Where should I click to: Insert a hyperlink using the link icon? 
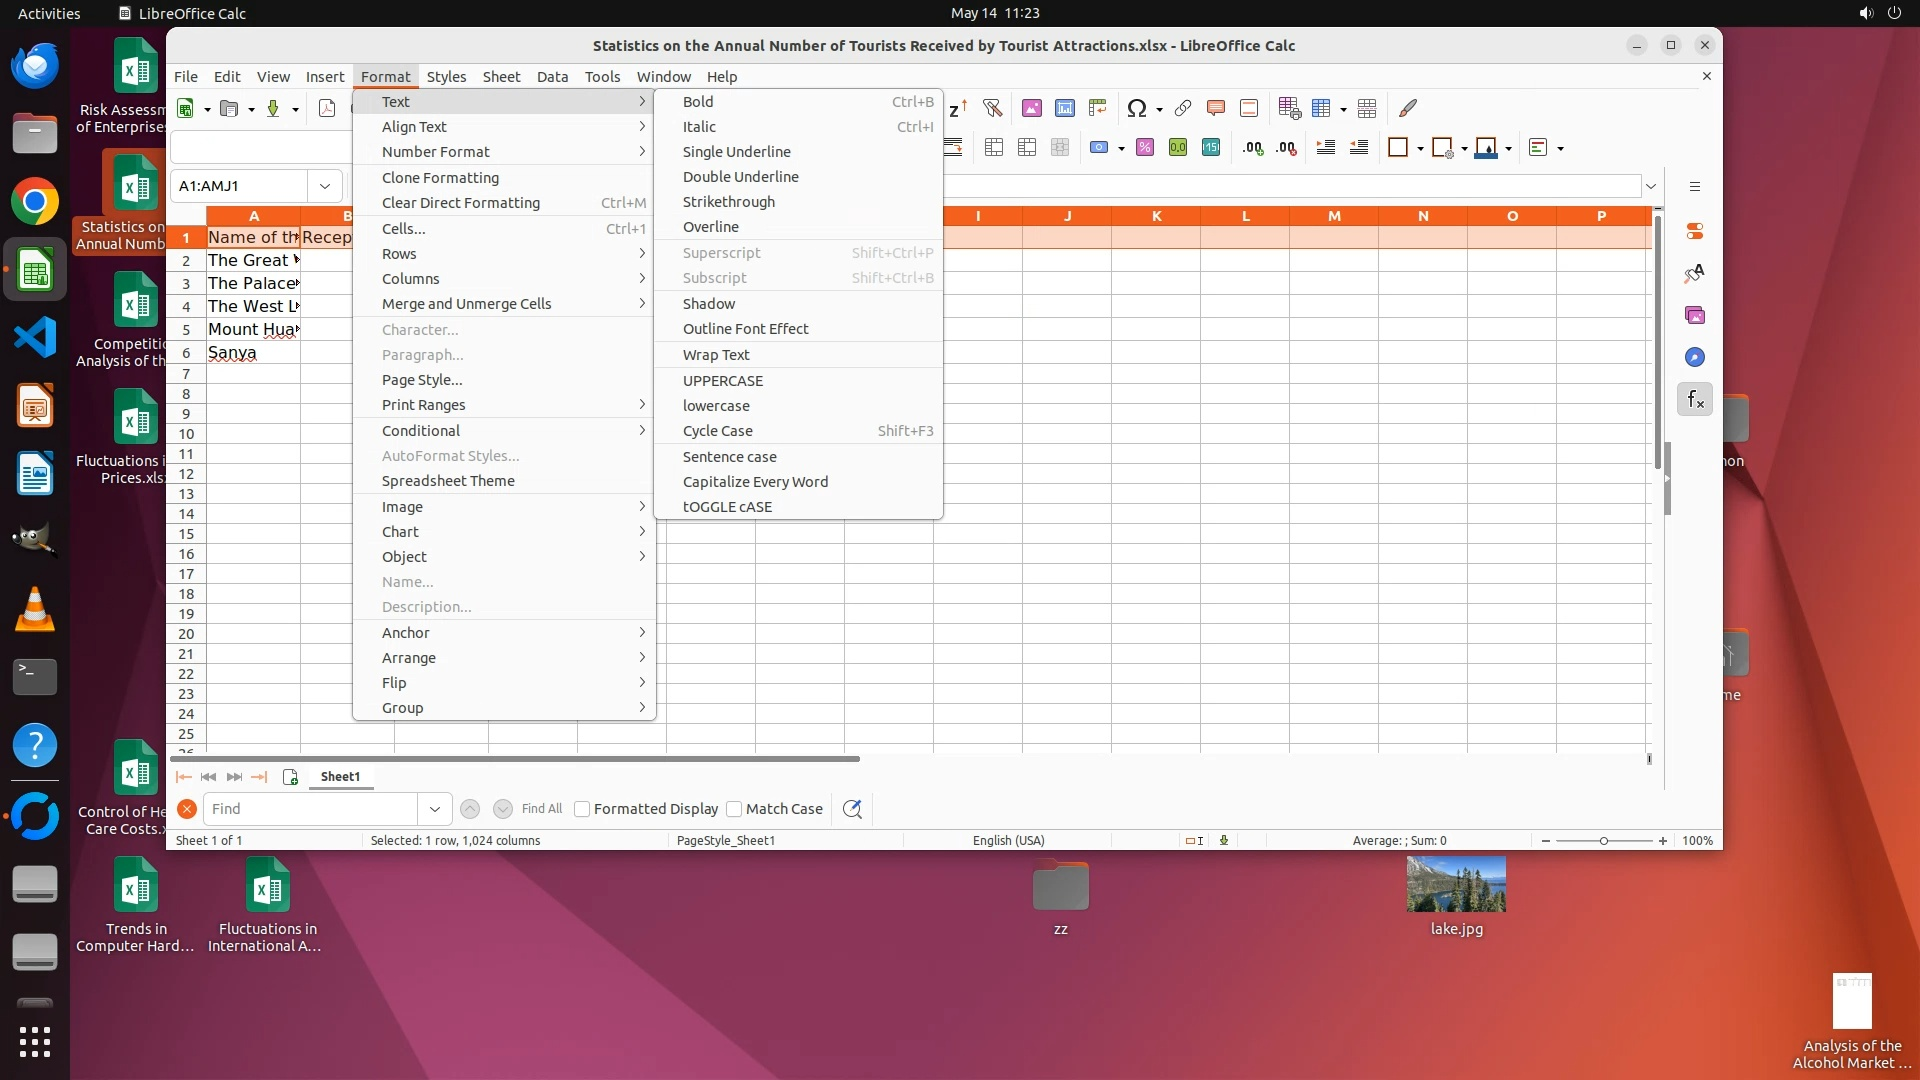(1183, 108)
